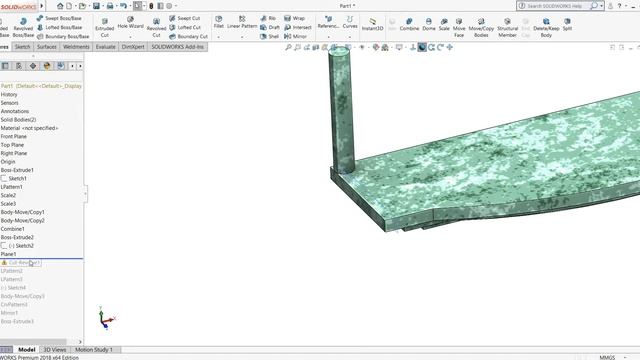Select Solid Bodies(2) folder in tree
The width and height of the screenshot is (640, 360).
pyautogui.click(x=18, y=120)
